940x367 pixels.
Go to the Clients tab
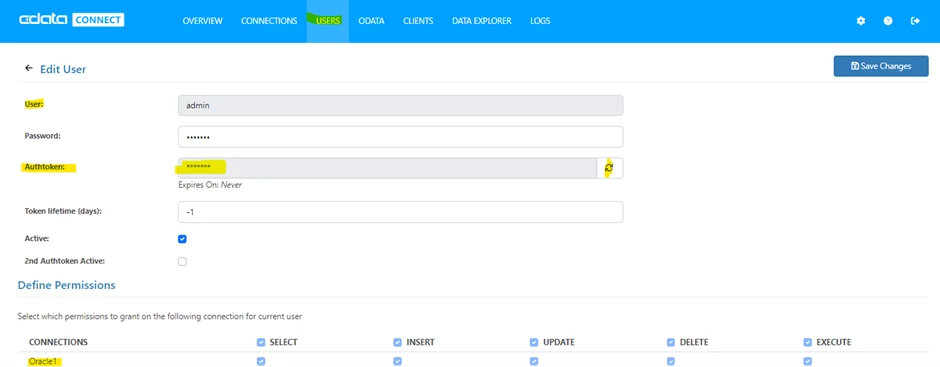click(418, 21)
